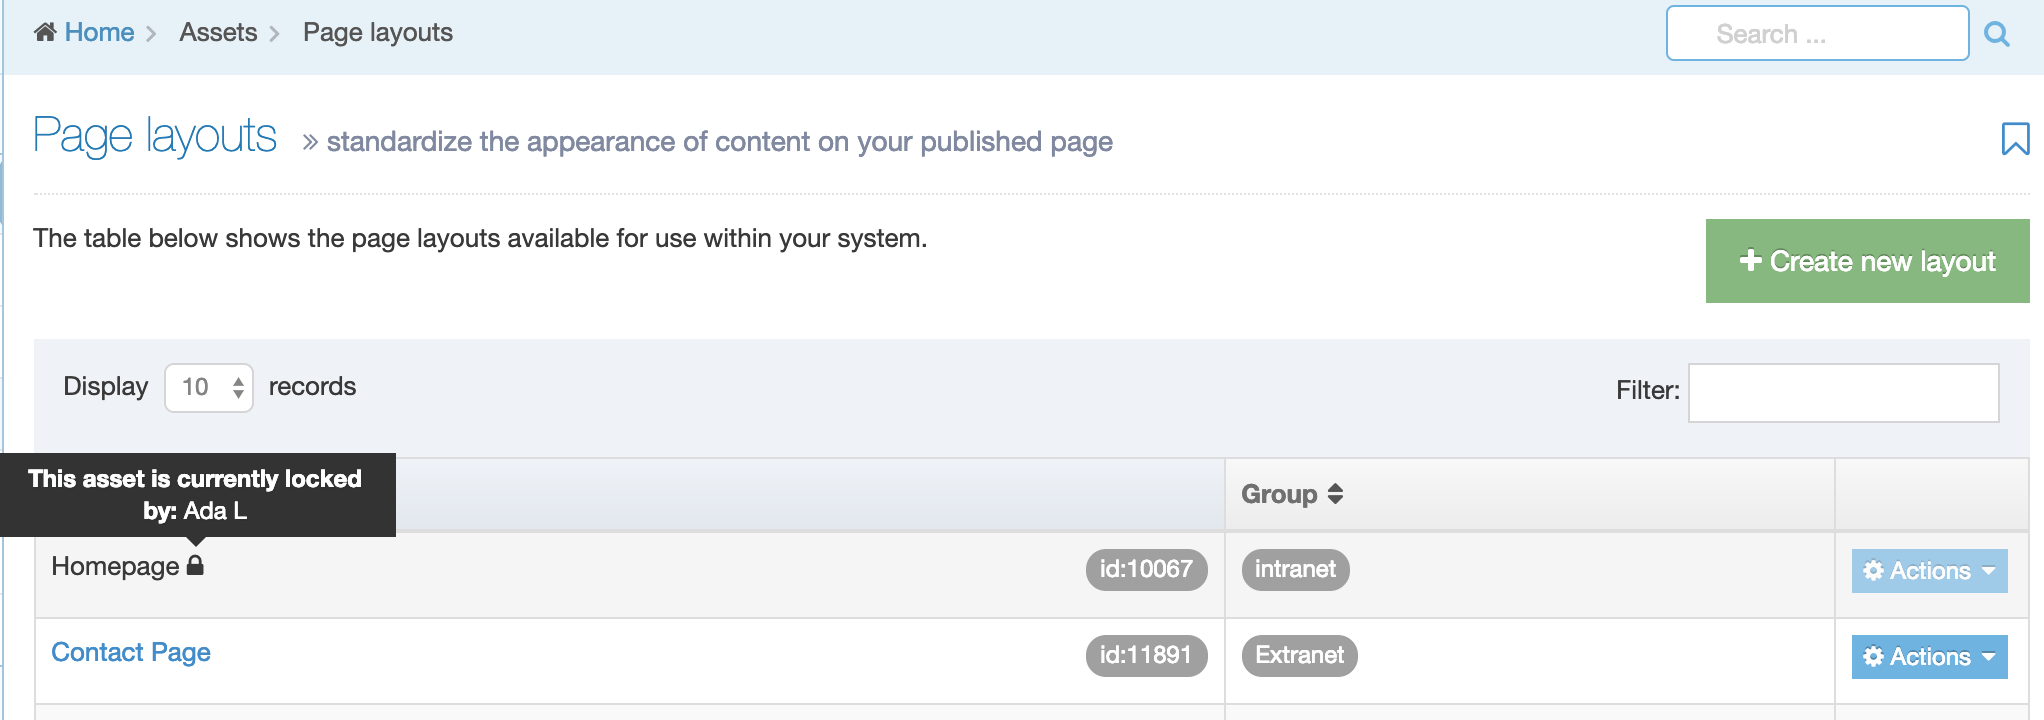Sort table using Group column arrows

[x=1335, y=494]
